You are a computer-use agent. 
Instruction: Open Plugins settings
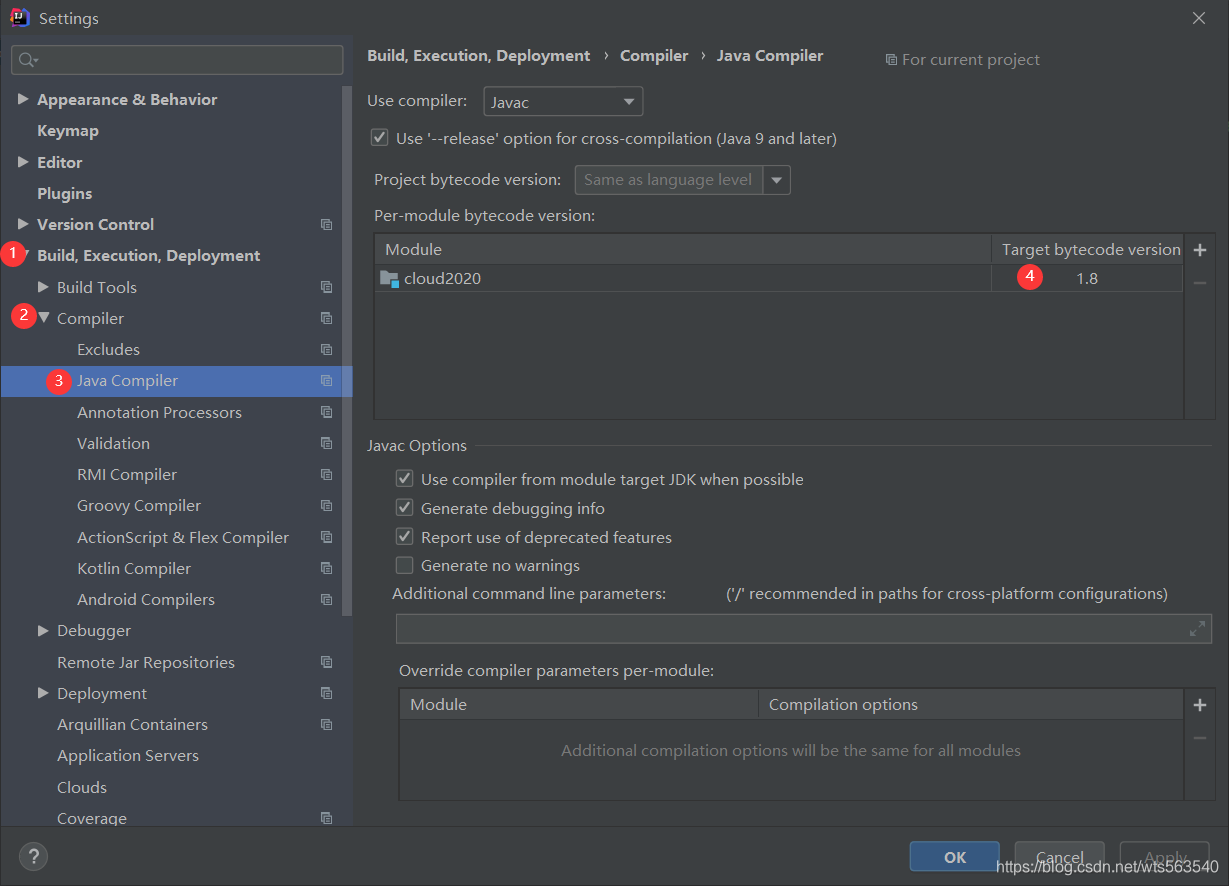(65, 193)
